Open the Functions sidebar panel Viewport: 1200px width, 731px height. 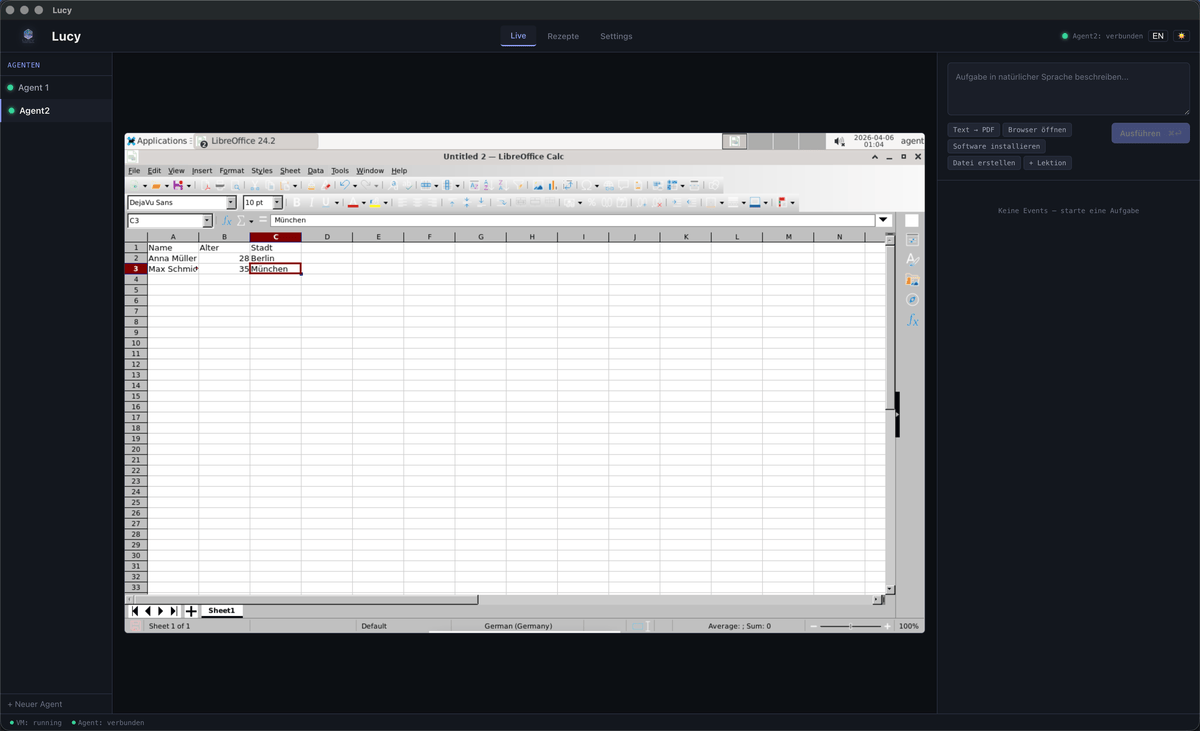pyautogui.click(x=911, y=321)
